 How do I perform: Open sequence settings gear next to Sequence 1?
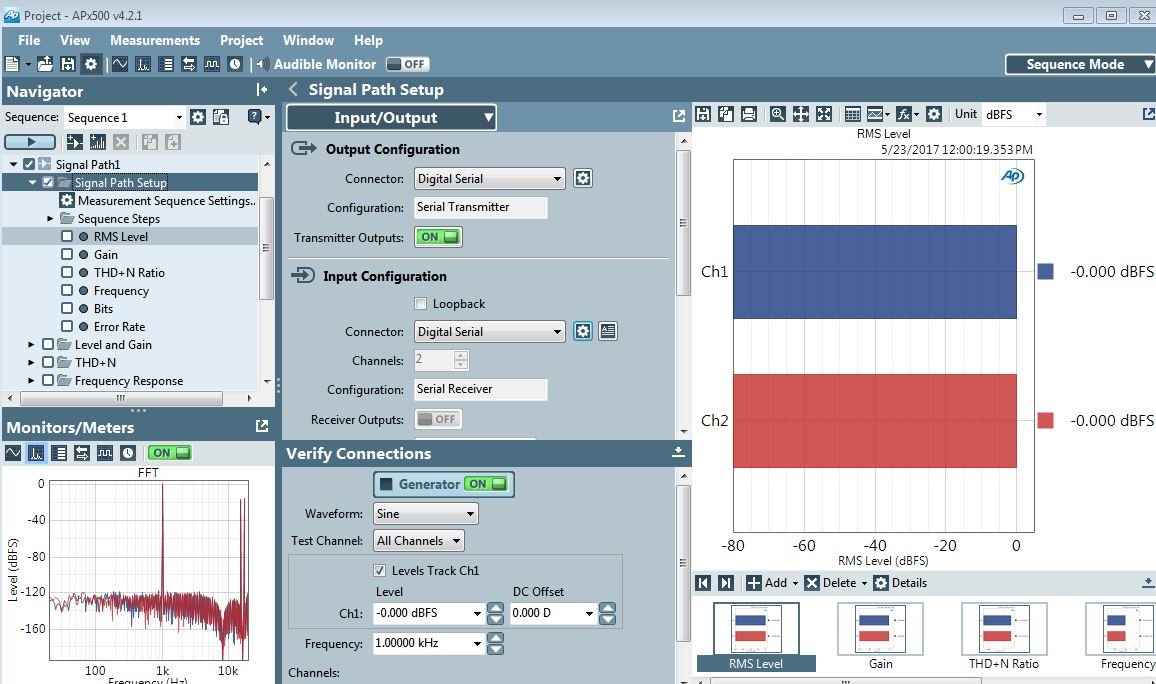click(198, 117)
